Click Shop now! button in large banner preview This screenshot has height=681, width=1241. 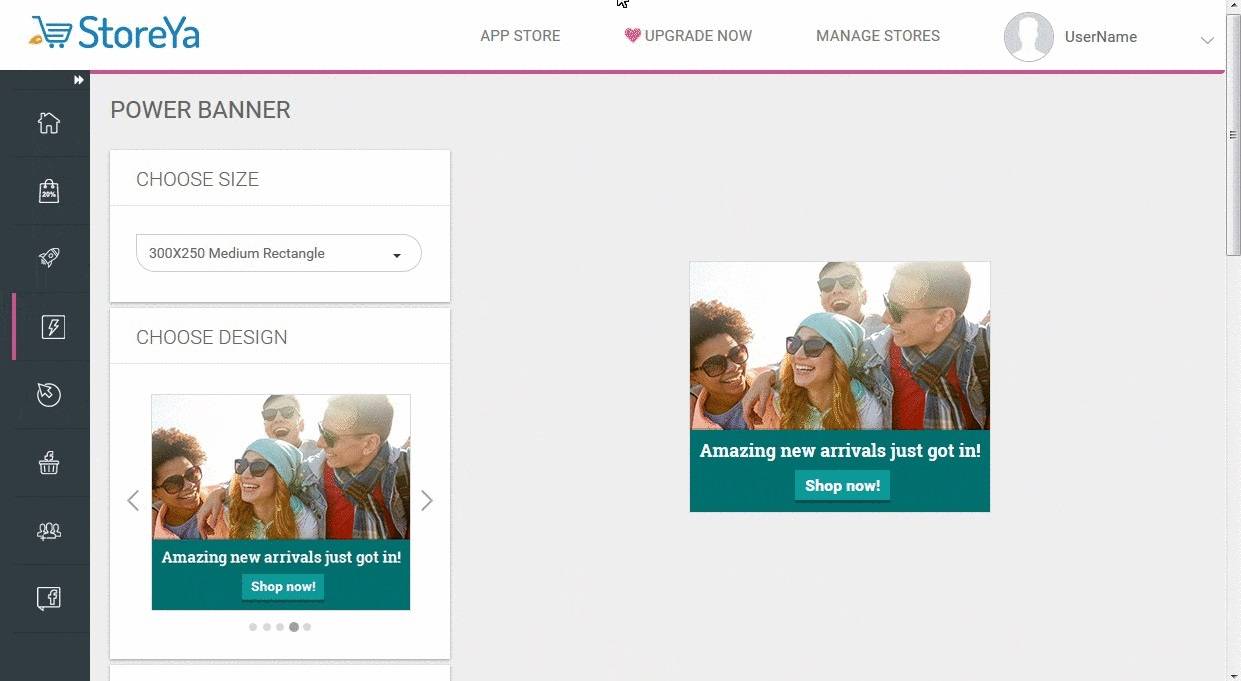[842, 486]
